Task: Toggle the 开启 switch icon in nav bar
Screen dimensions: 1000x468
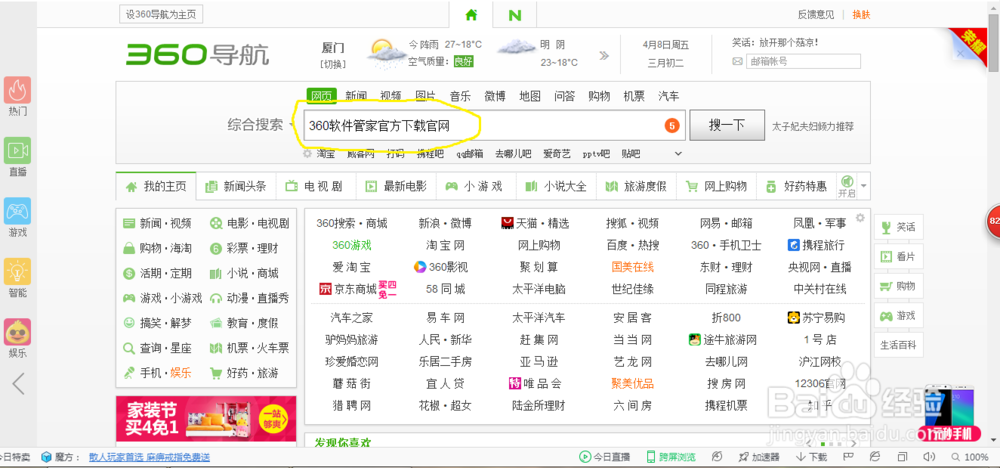Action: [x=847, y=186]
